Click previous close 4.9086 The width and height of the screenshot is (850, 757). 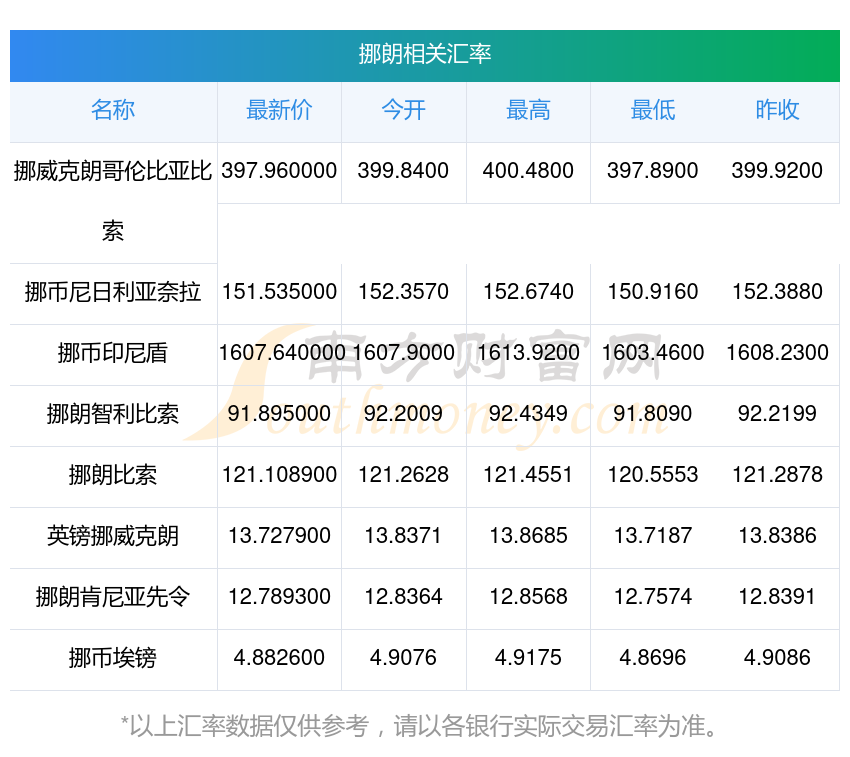tap(777, 658)
